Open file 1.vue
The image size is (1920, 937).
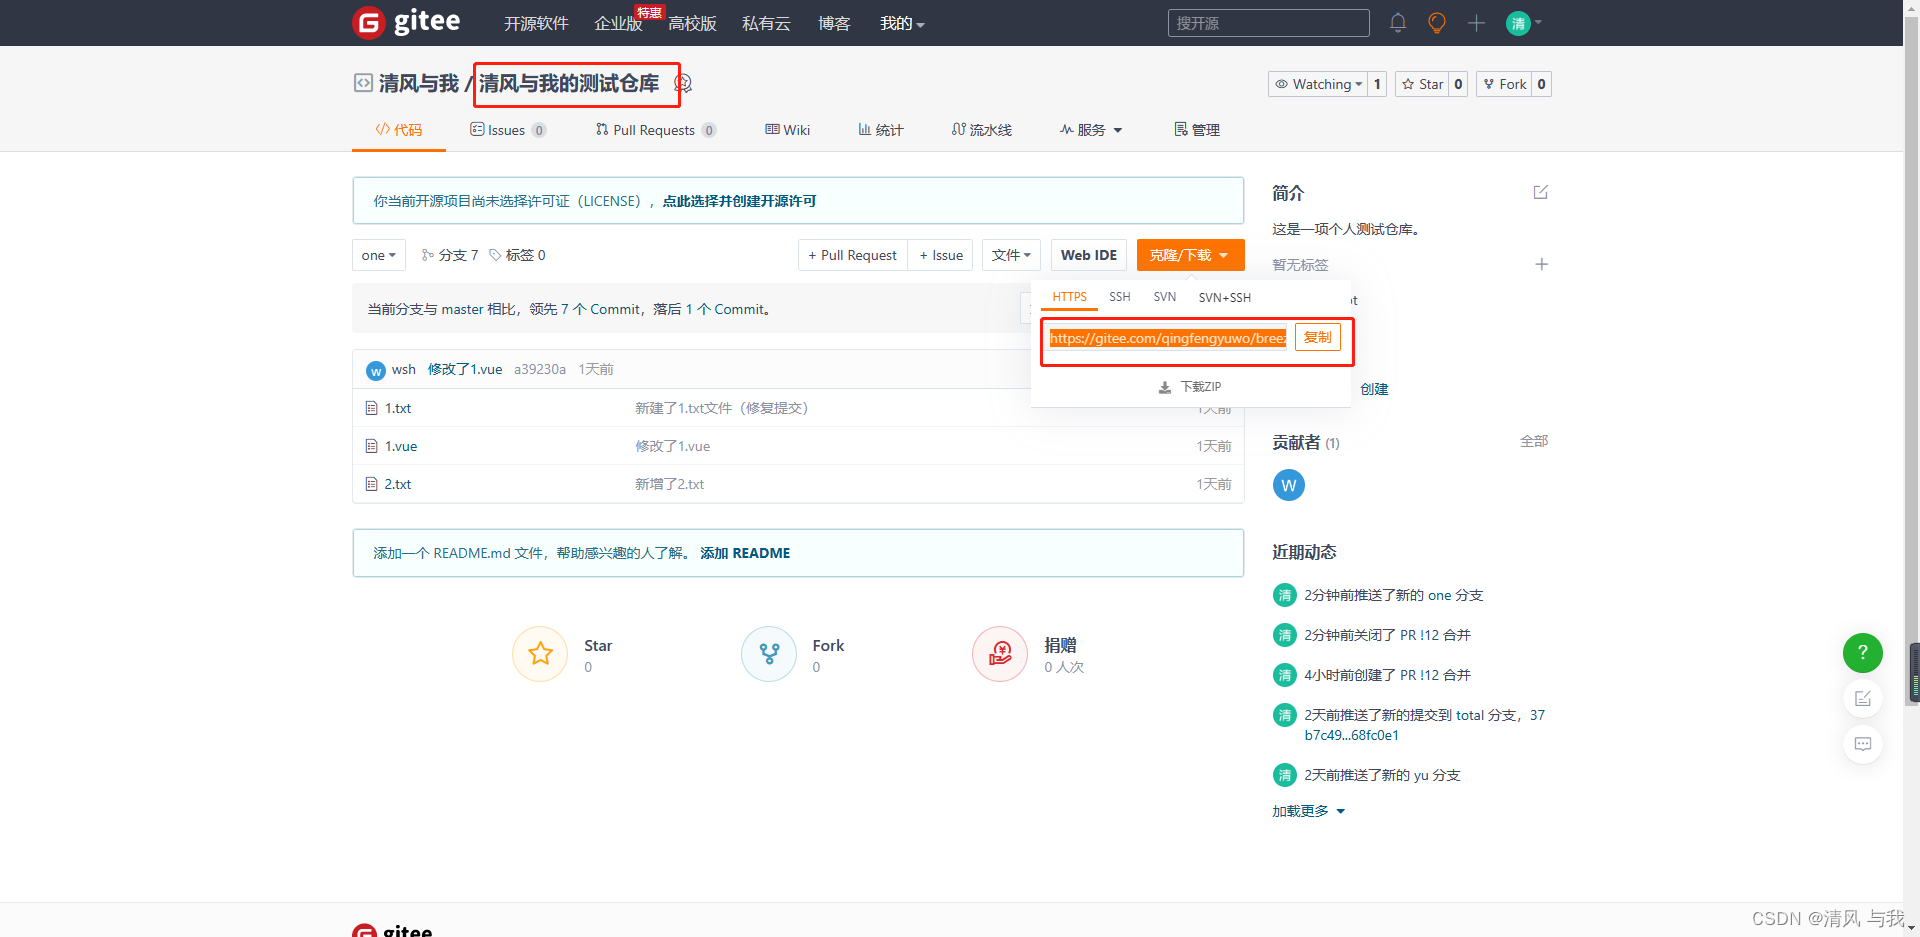(x=401, y=446)
